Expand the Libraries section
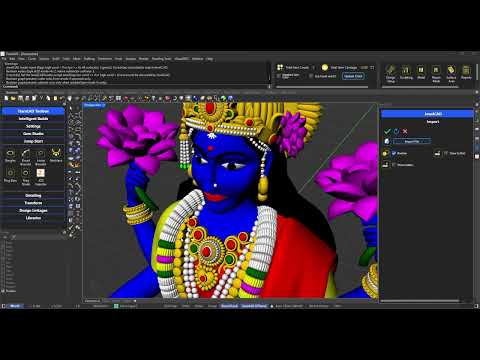This screenshot has height=360, width=480. pos(33,218)
